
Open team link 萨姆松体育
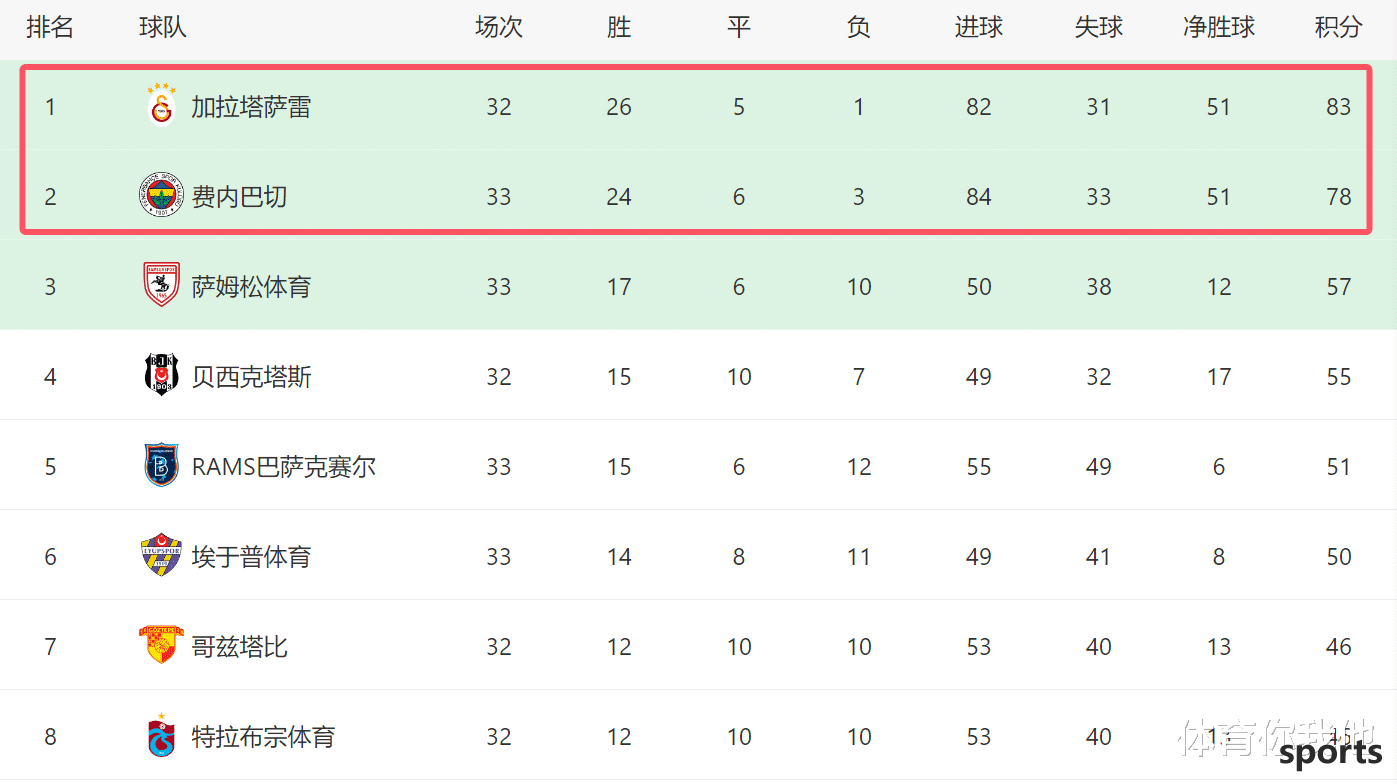(x=251, y=287)
